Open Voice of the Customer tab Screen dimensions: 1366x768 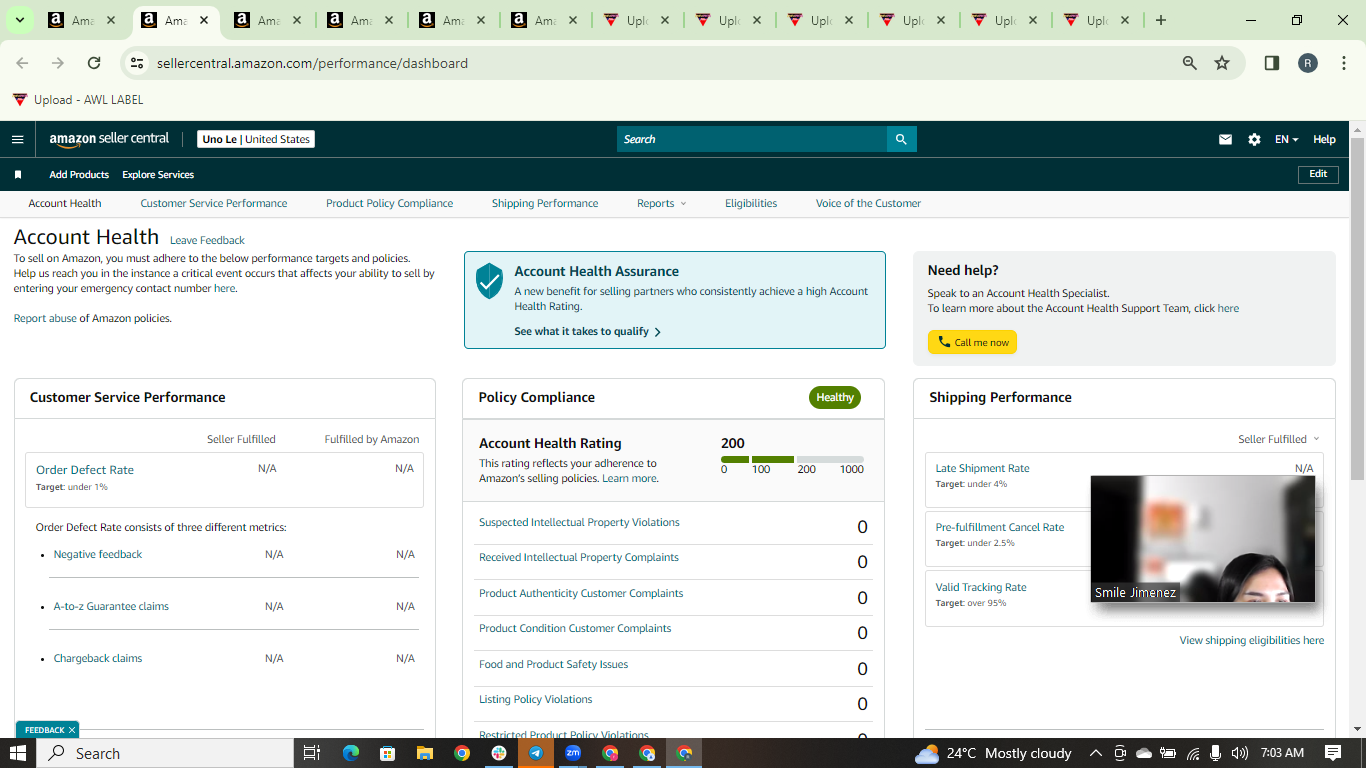click(x=868, y=203)
